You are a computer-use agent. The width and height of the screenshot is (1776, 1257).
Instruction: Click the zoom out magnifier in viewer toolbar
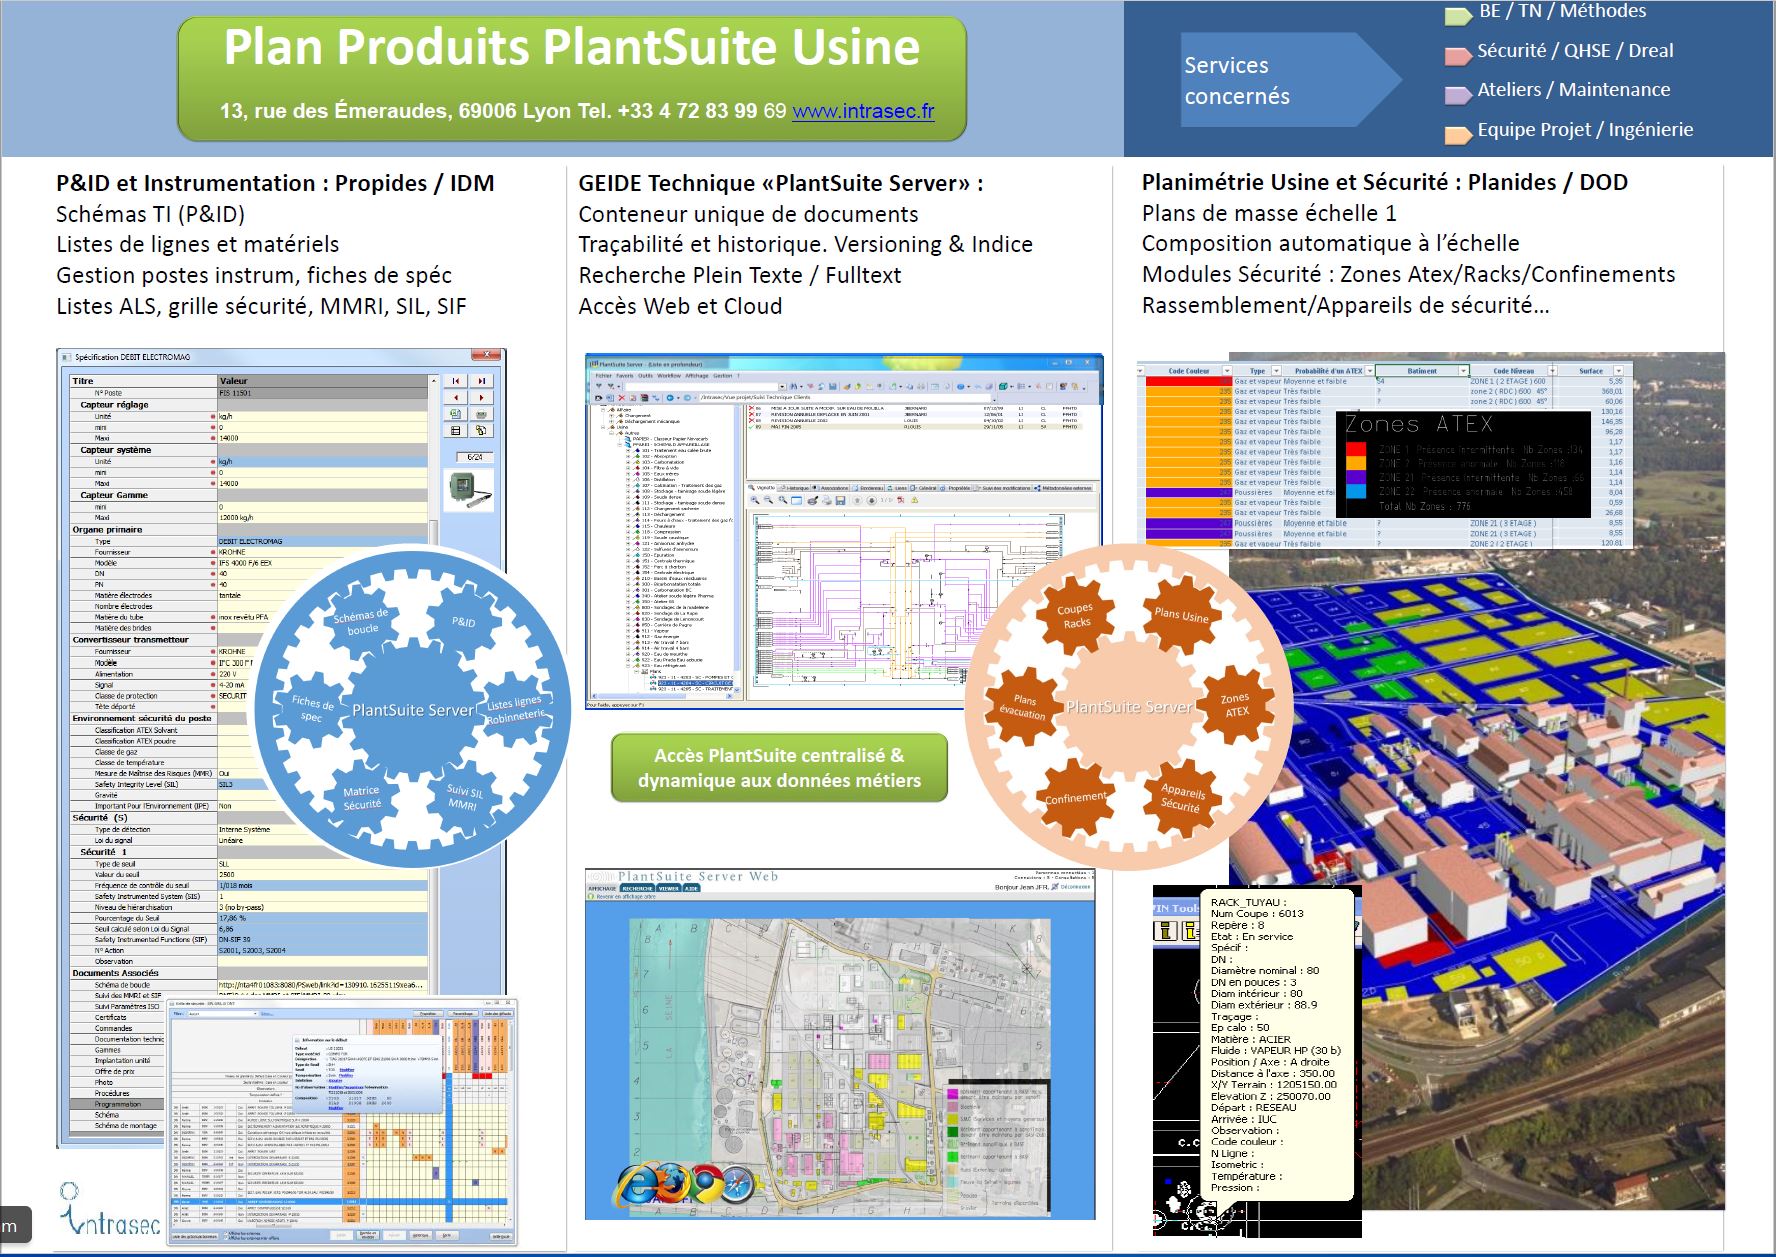(x=768, y=500)
